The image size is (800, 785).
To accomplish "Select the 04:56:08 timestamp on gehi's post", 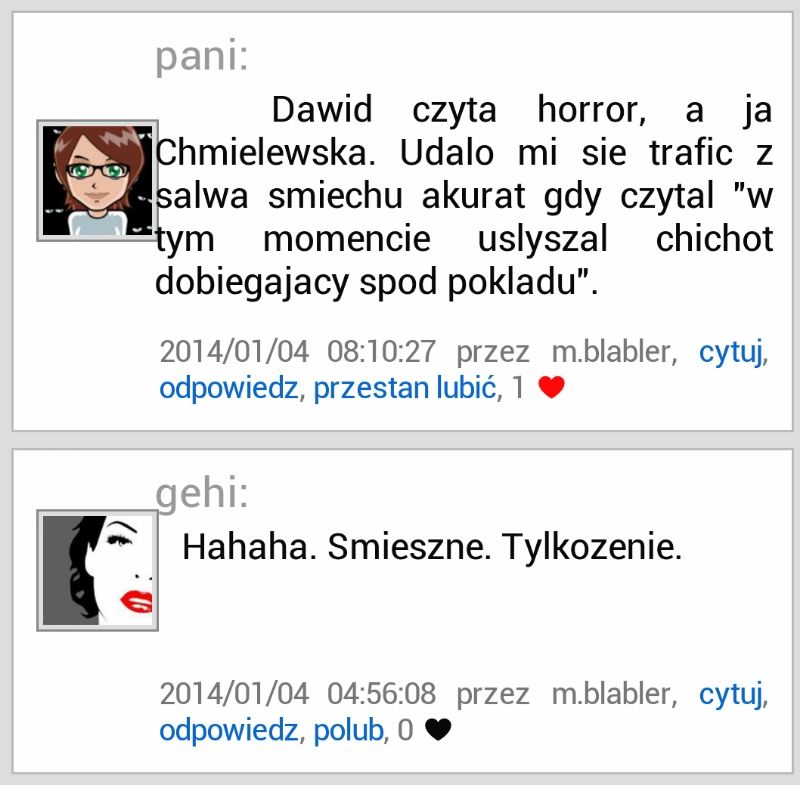I will click(381, 694).
